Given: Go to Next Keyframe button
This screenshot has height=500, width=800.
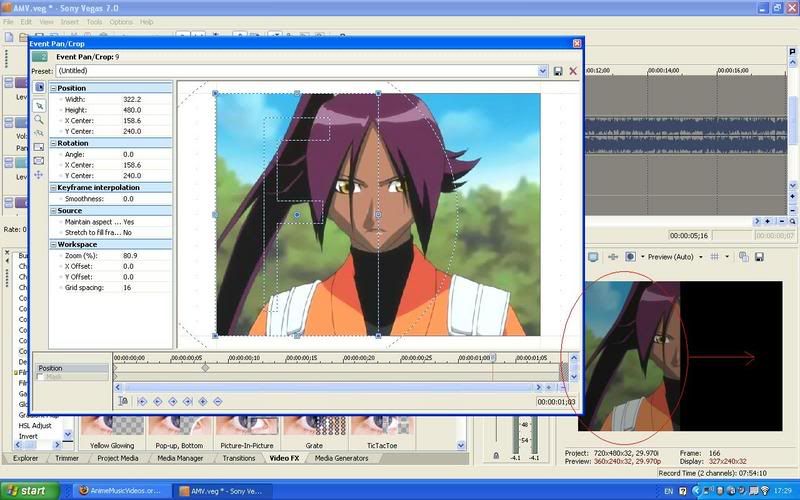Looking at the screenshot, I should (x=172, y=402).
